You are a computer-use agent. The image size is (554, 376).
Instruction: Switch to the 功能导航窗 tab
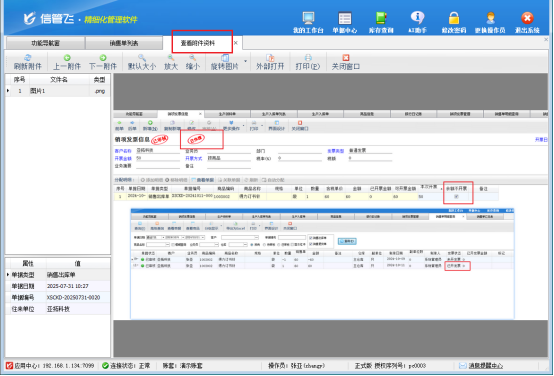(x=45, y=43)
